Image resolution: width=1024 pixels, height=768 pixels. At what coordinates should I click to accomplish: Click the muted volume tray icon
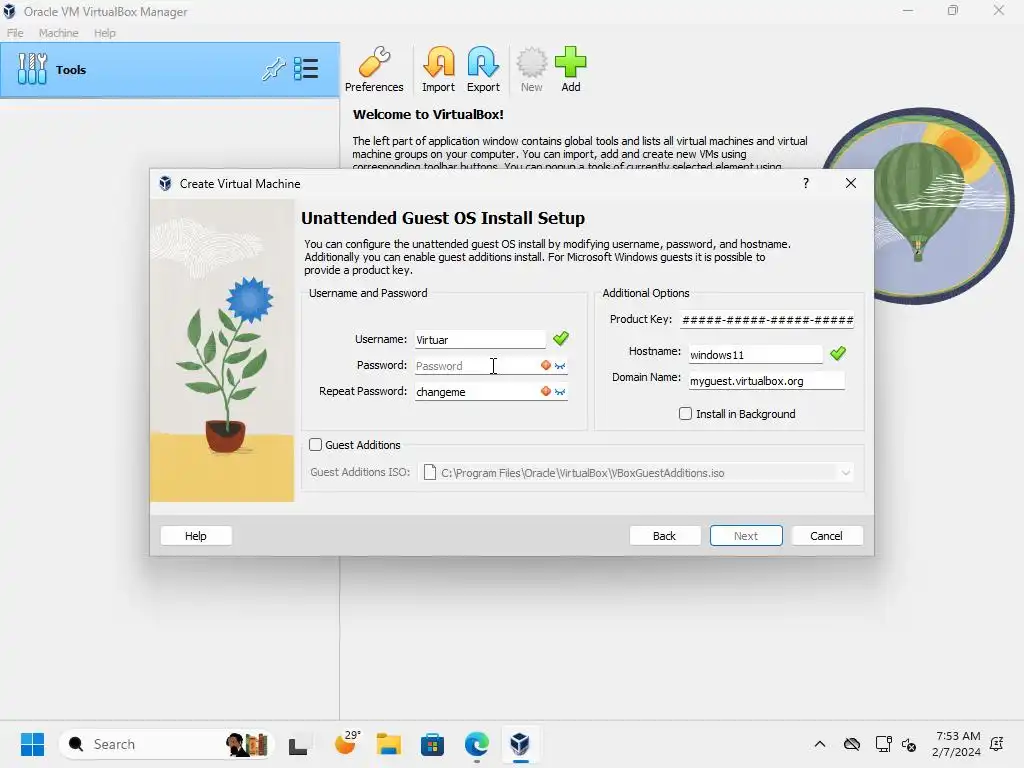909,744
